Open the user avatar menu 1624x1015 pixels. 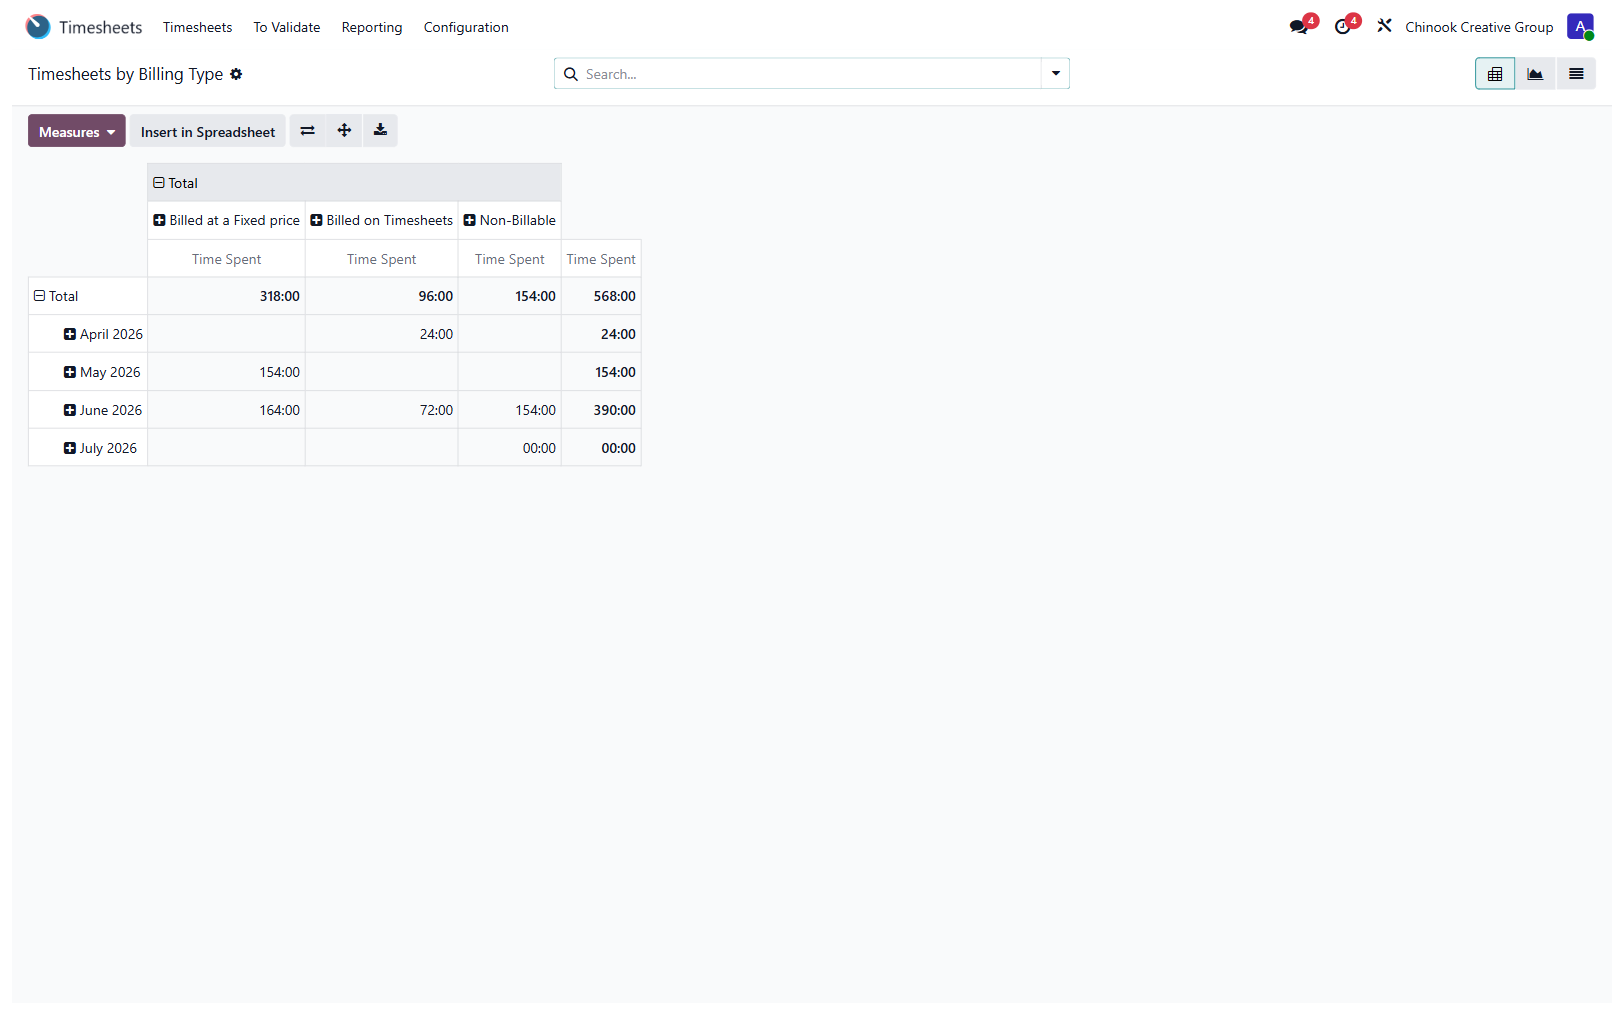click(x=1580, y=27)
